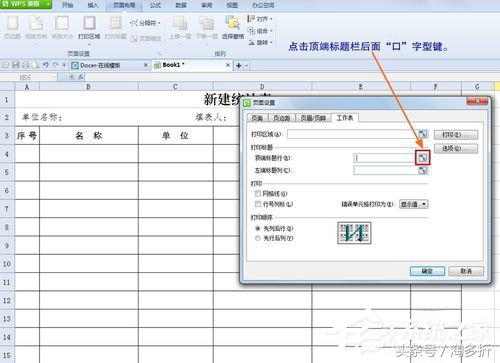Screen dimensions: 500x363
Task: Click the first quick access toolbar icon
Action: (6, 65)
